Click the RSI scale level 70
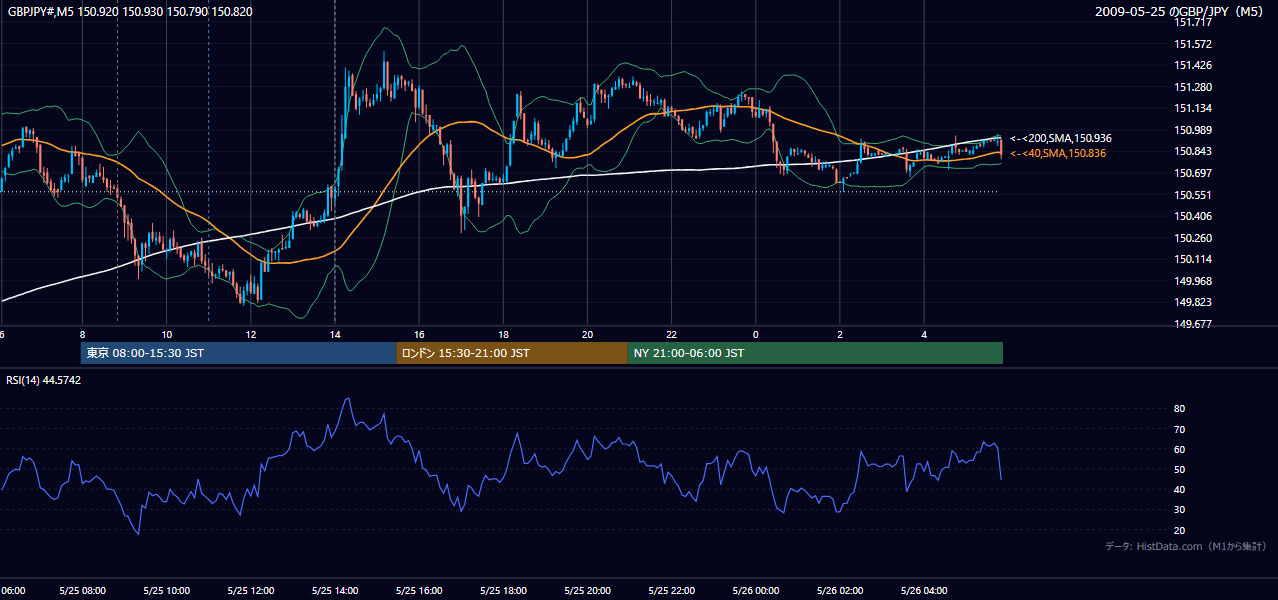 point(1179,429)
